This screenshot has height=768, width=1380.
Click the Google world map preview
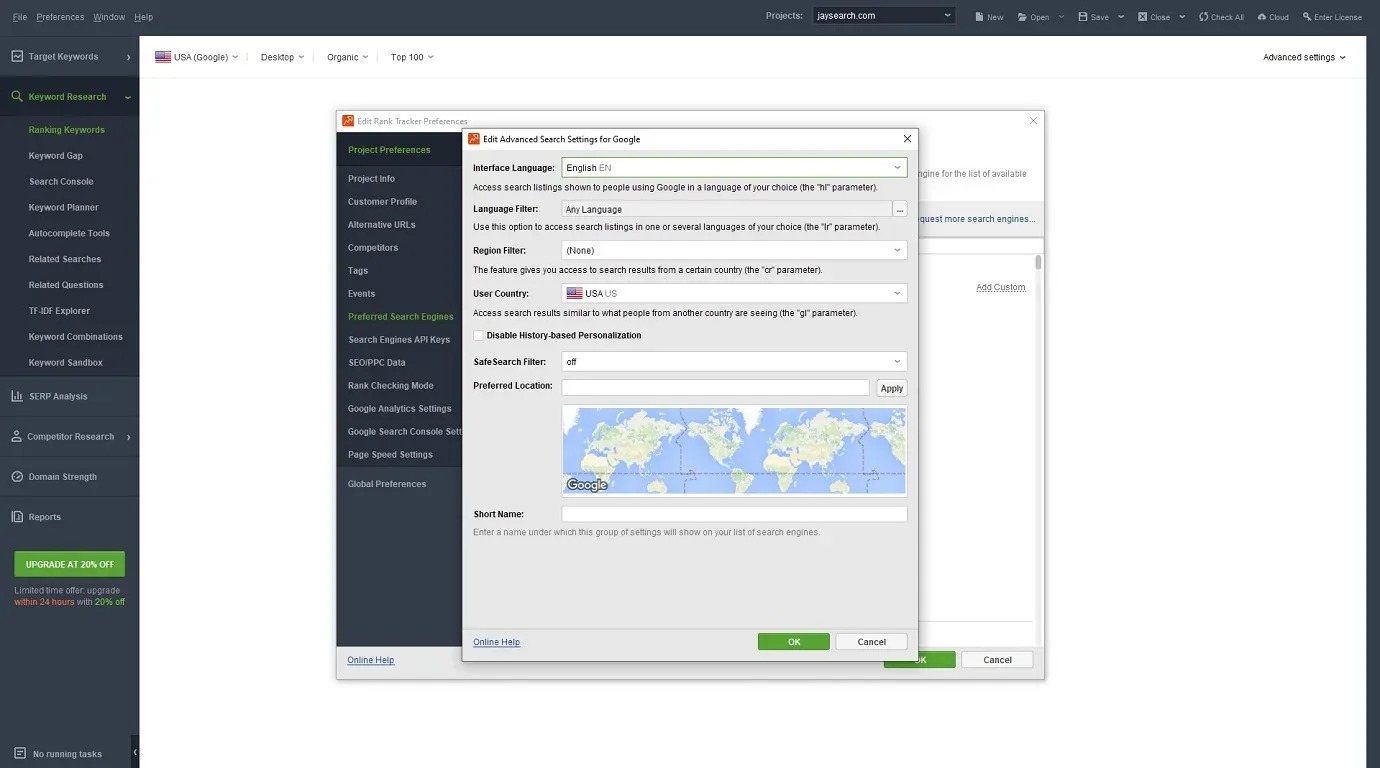(734, 451)
